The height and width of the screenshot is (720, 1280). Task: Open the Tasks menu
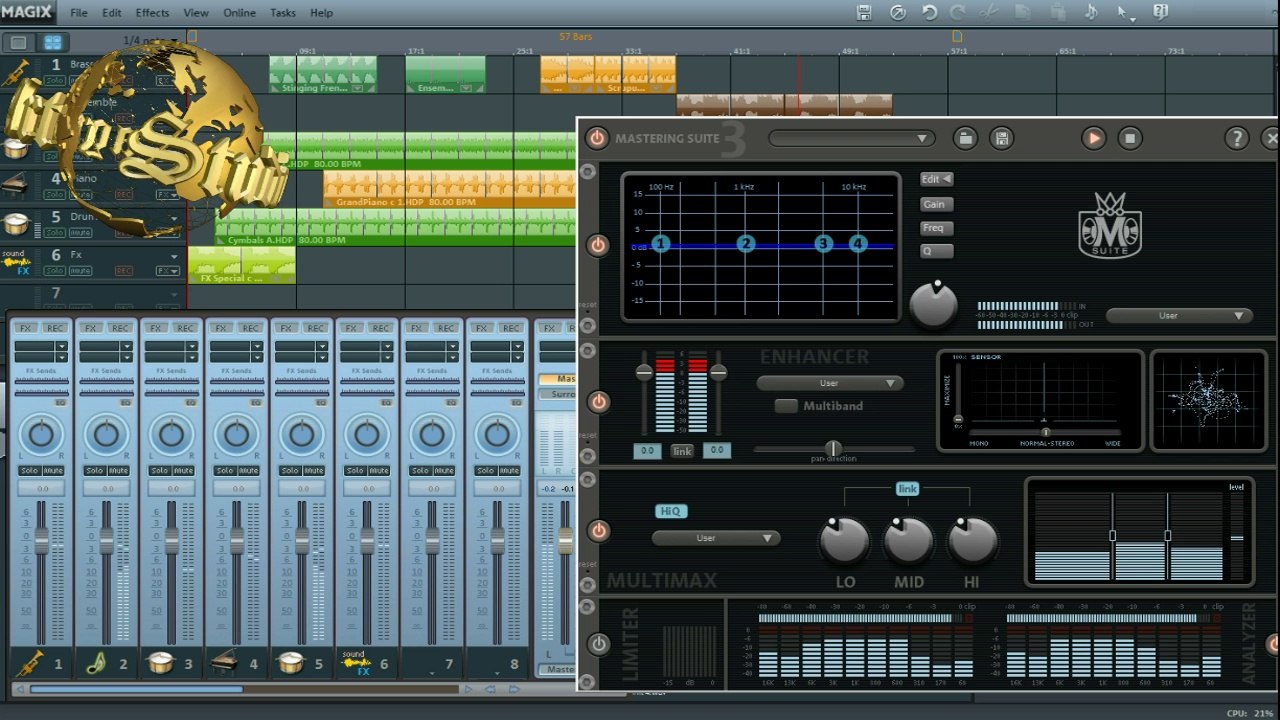point(283,13)
